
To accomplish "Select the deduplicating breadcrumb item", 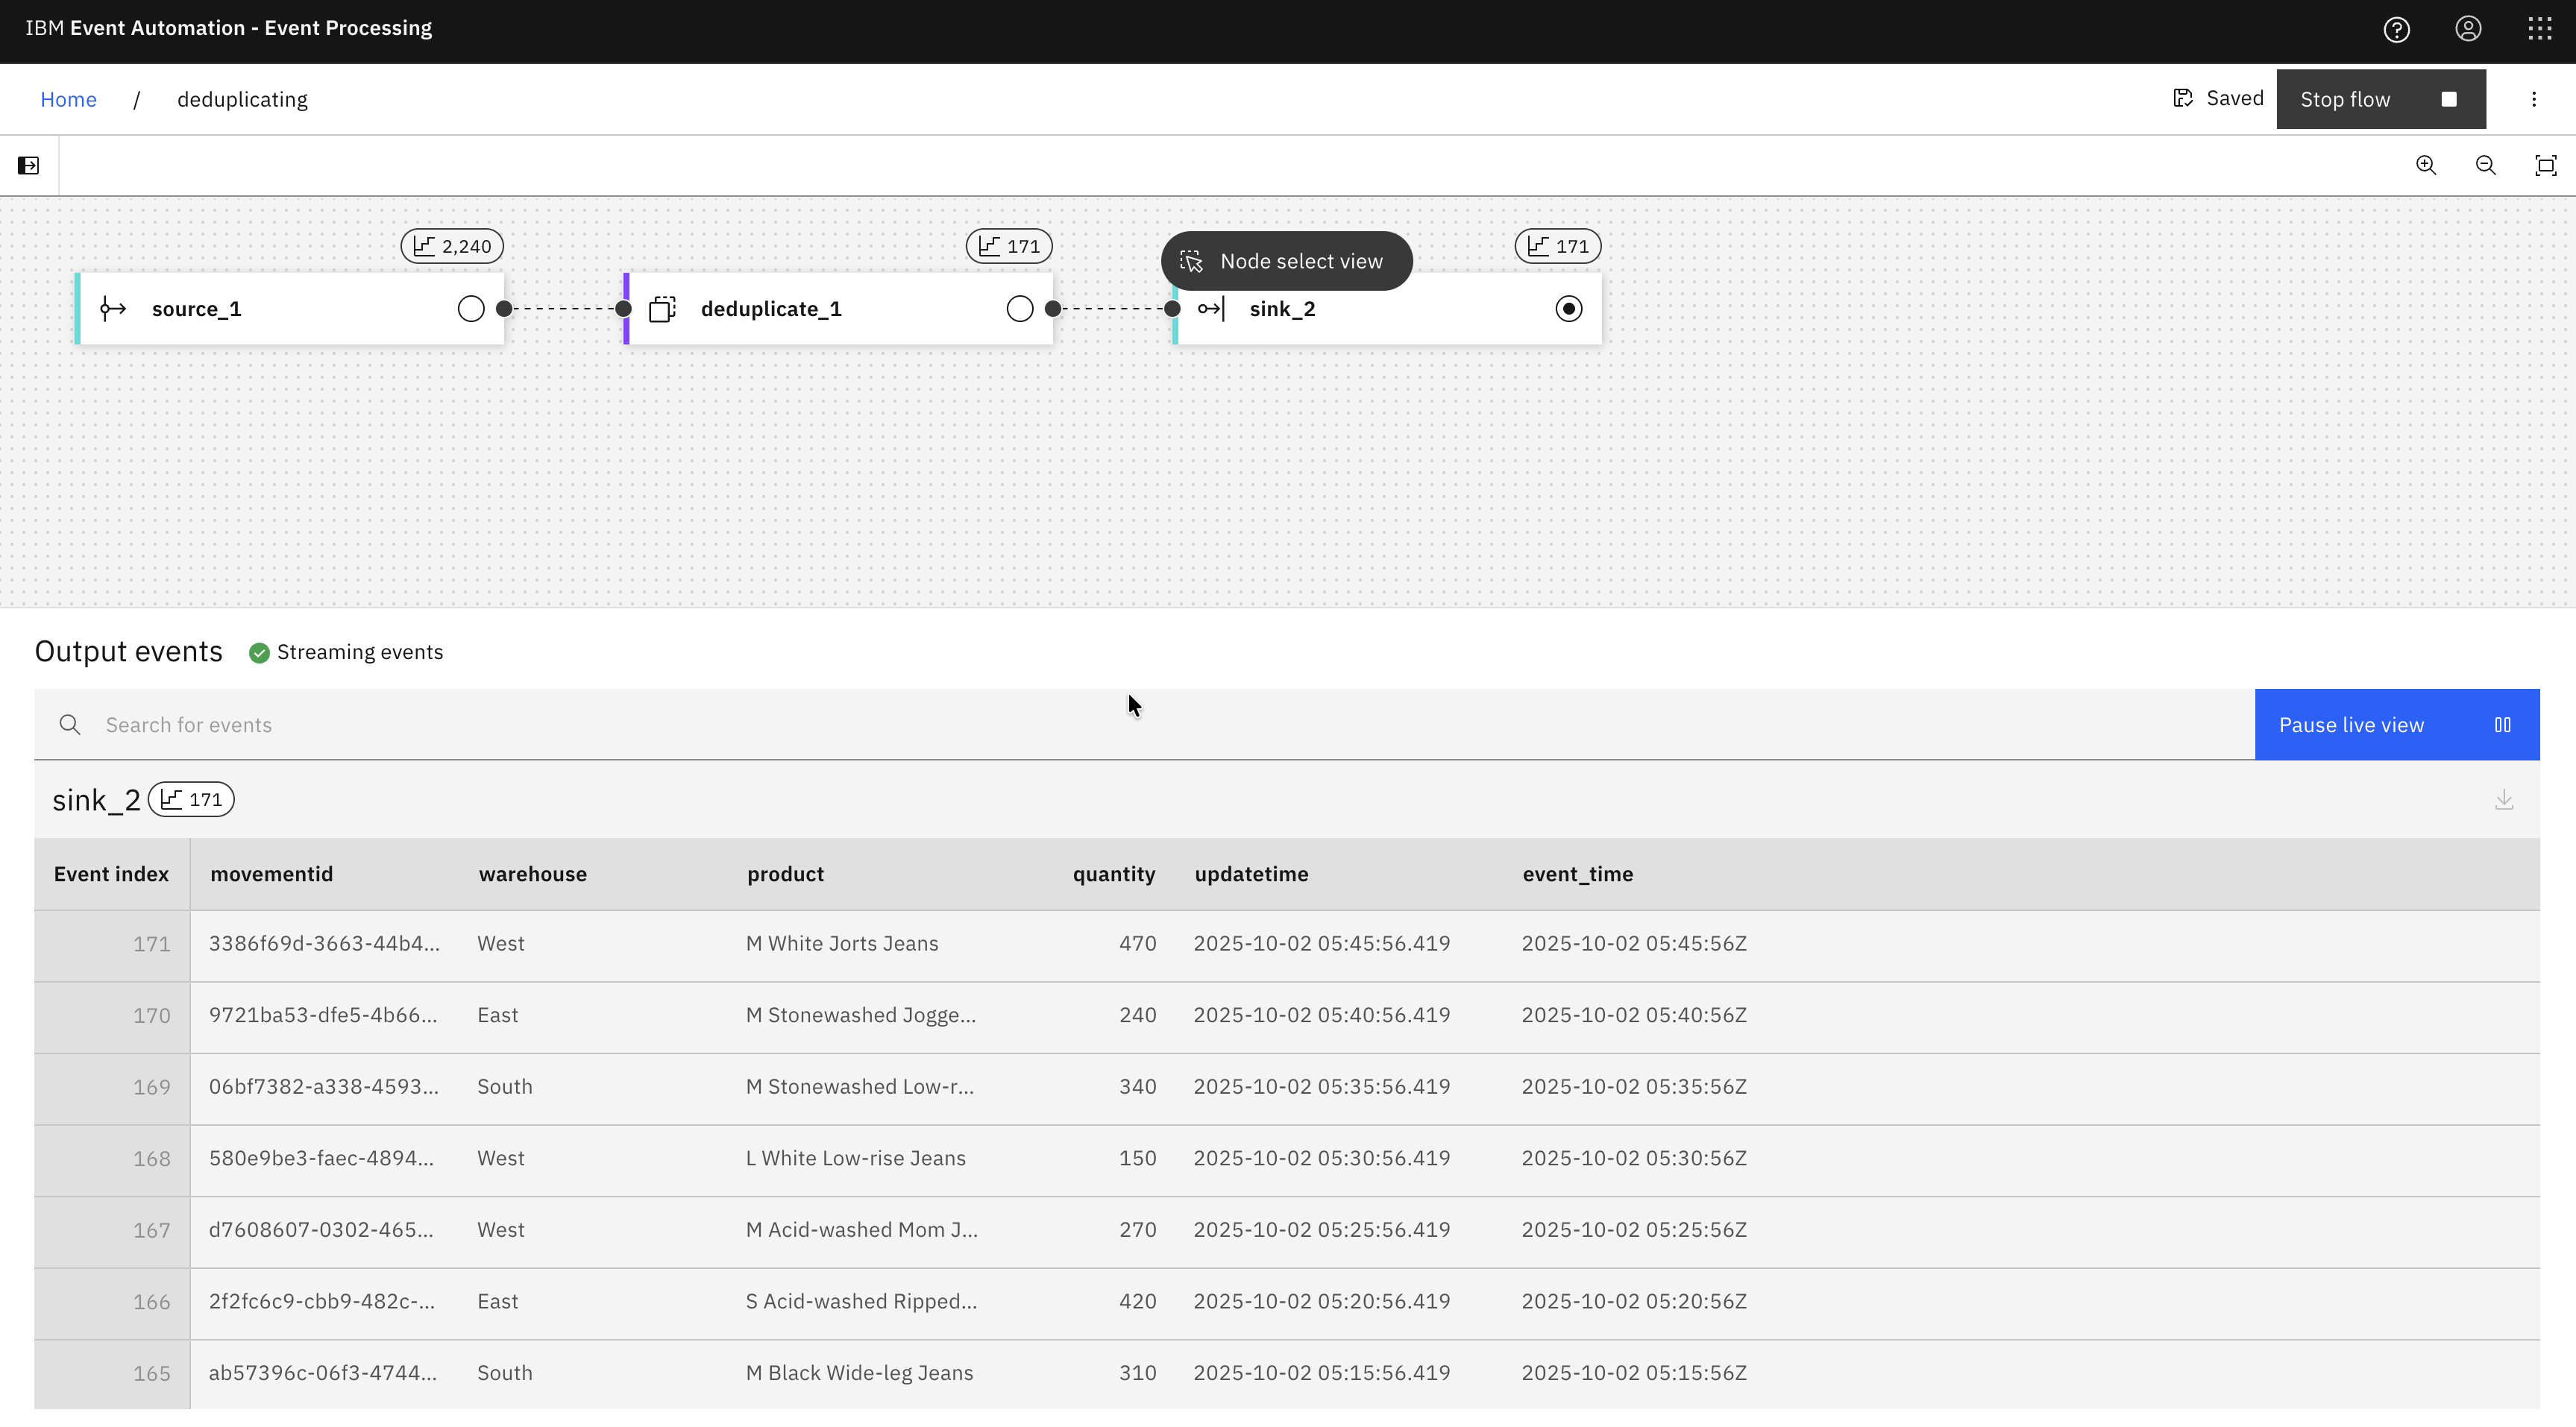I will [242, 99].
